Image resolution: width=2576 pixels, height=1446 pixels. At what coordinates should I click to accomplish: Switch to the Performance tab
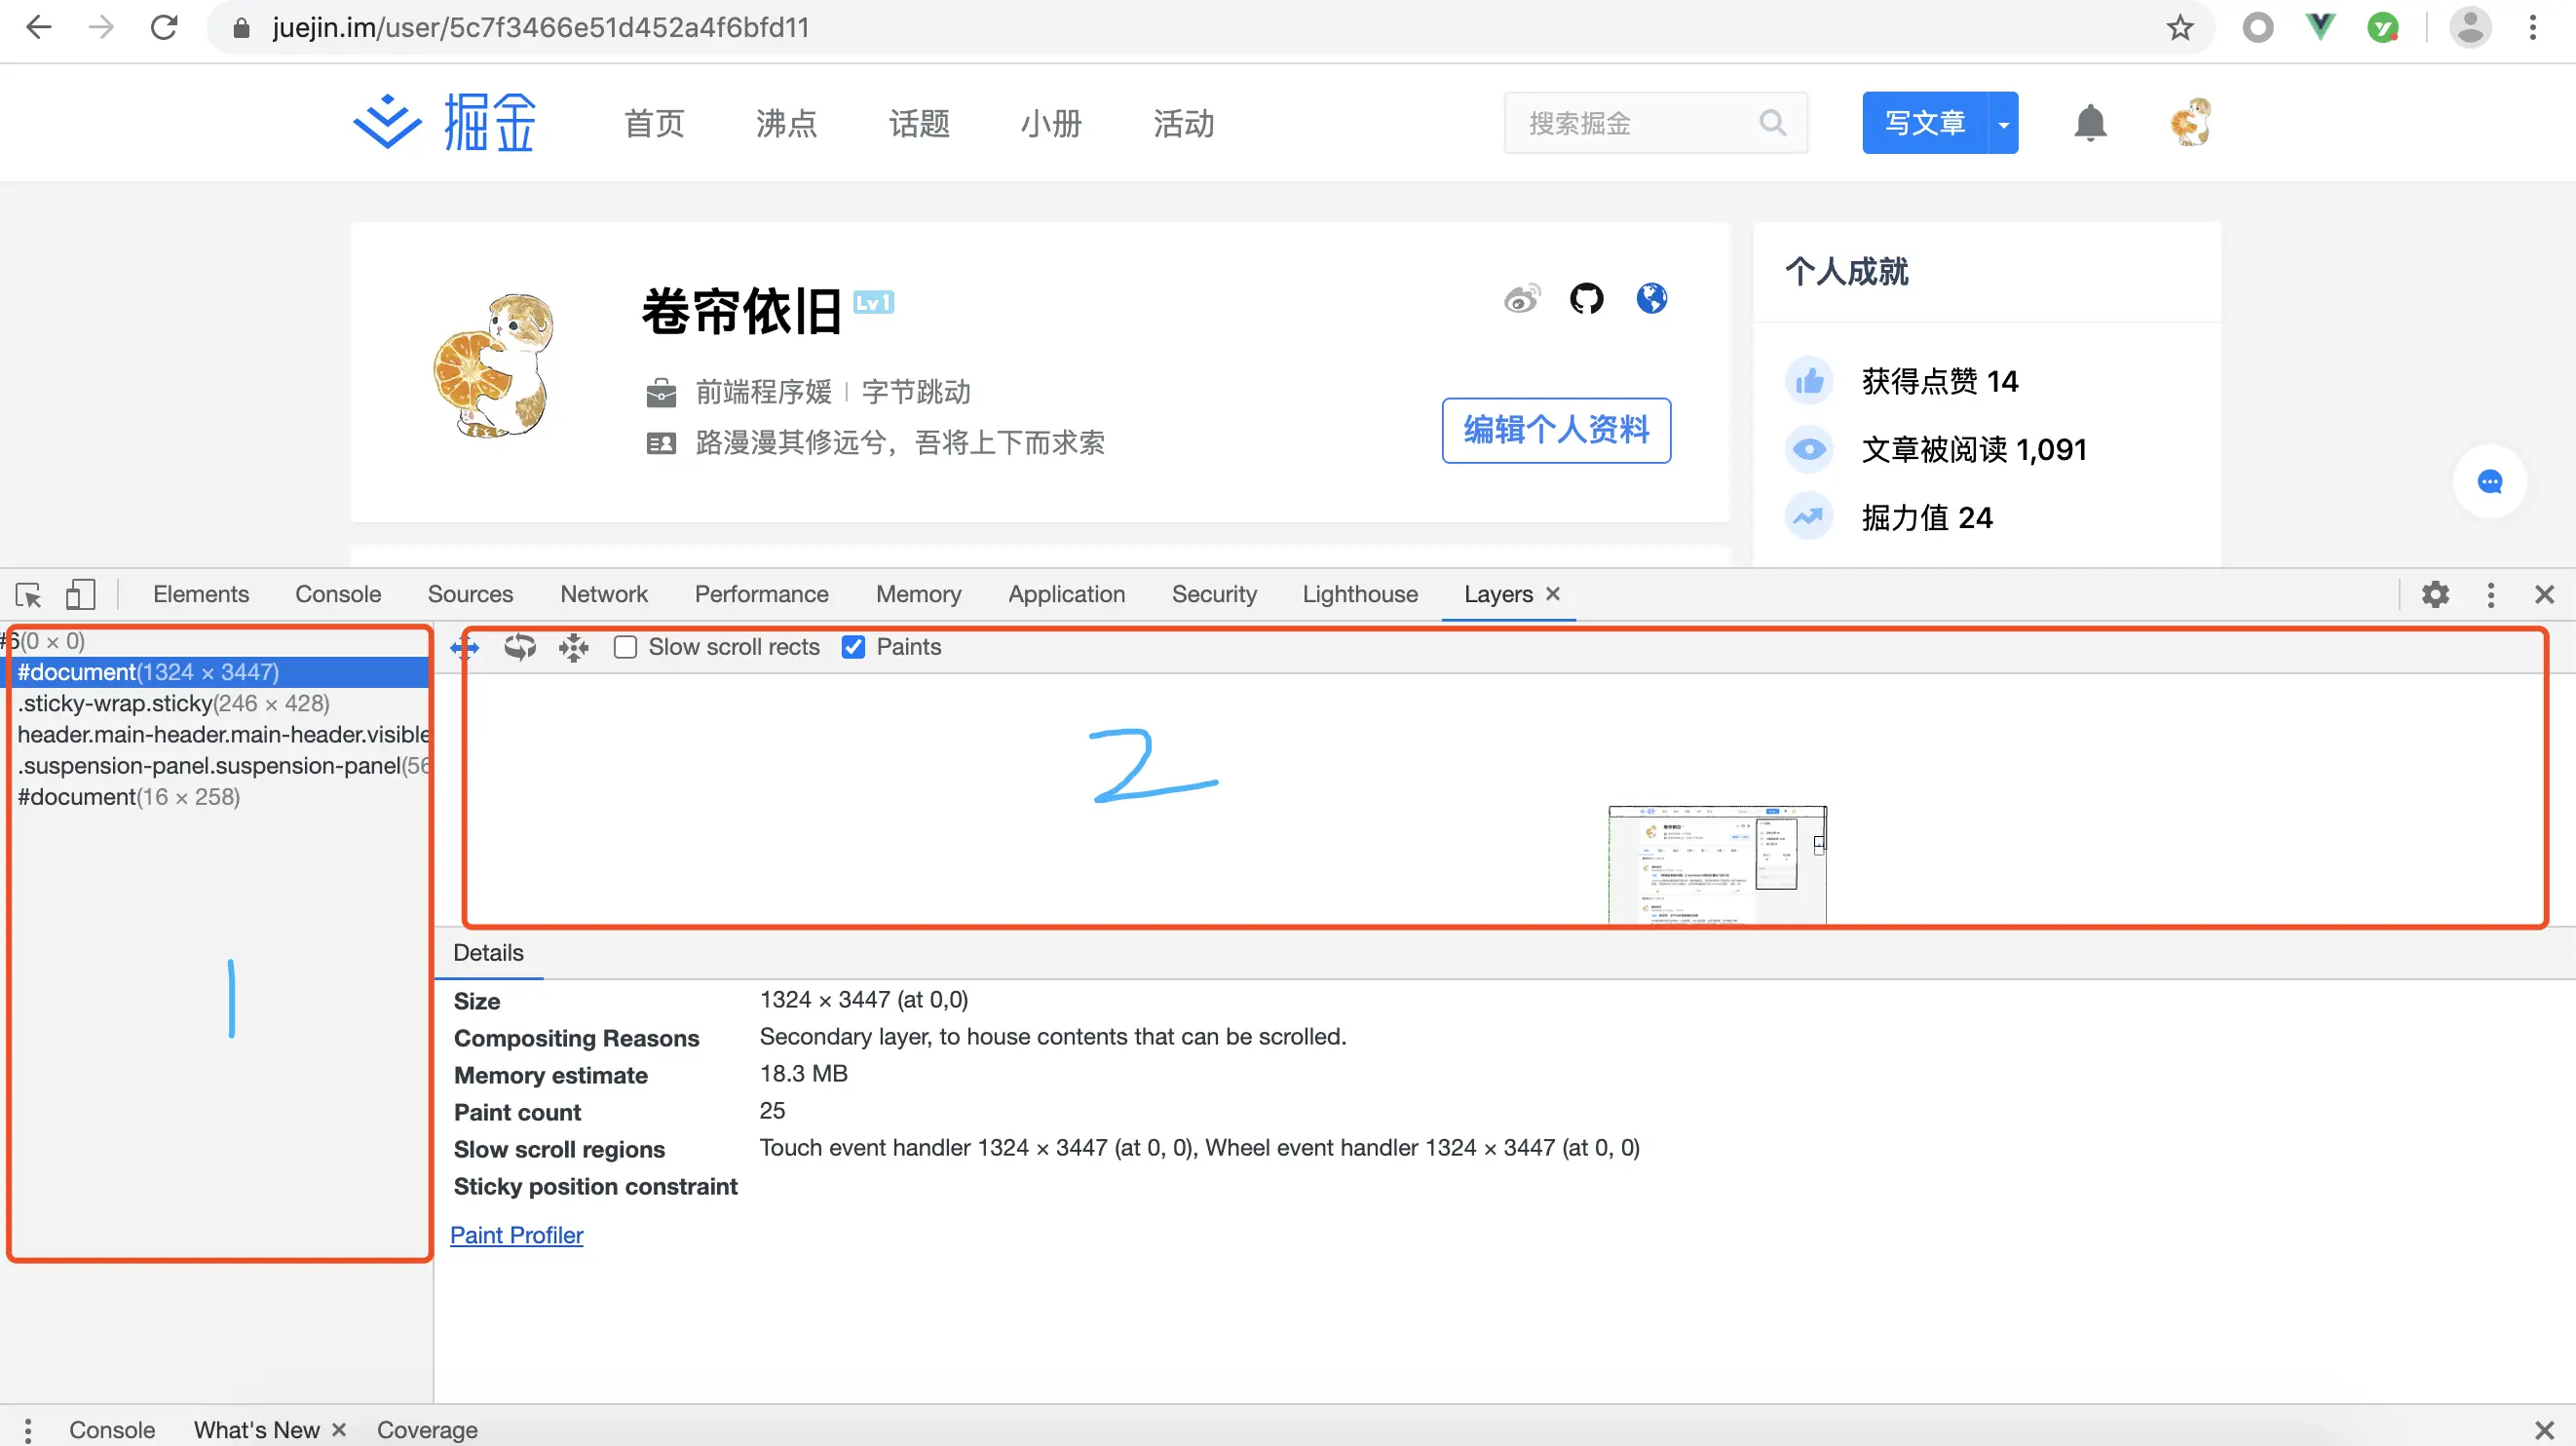[761, 594]
